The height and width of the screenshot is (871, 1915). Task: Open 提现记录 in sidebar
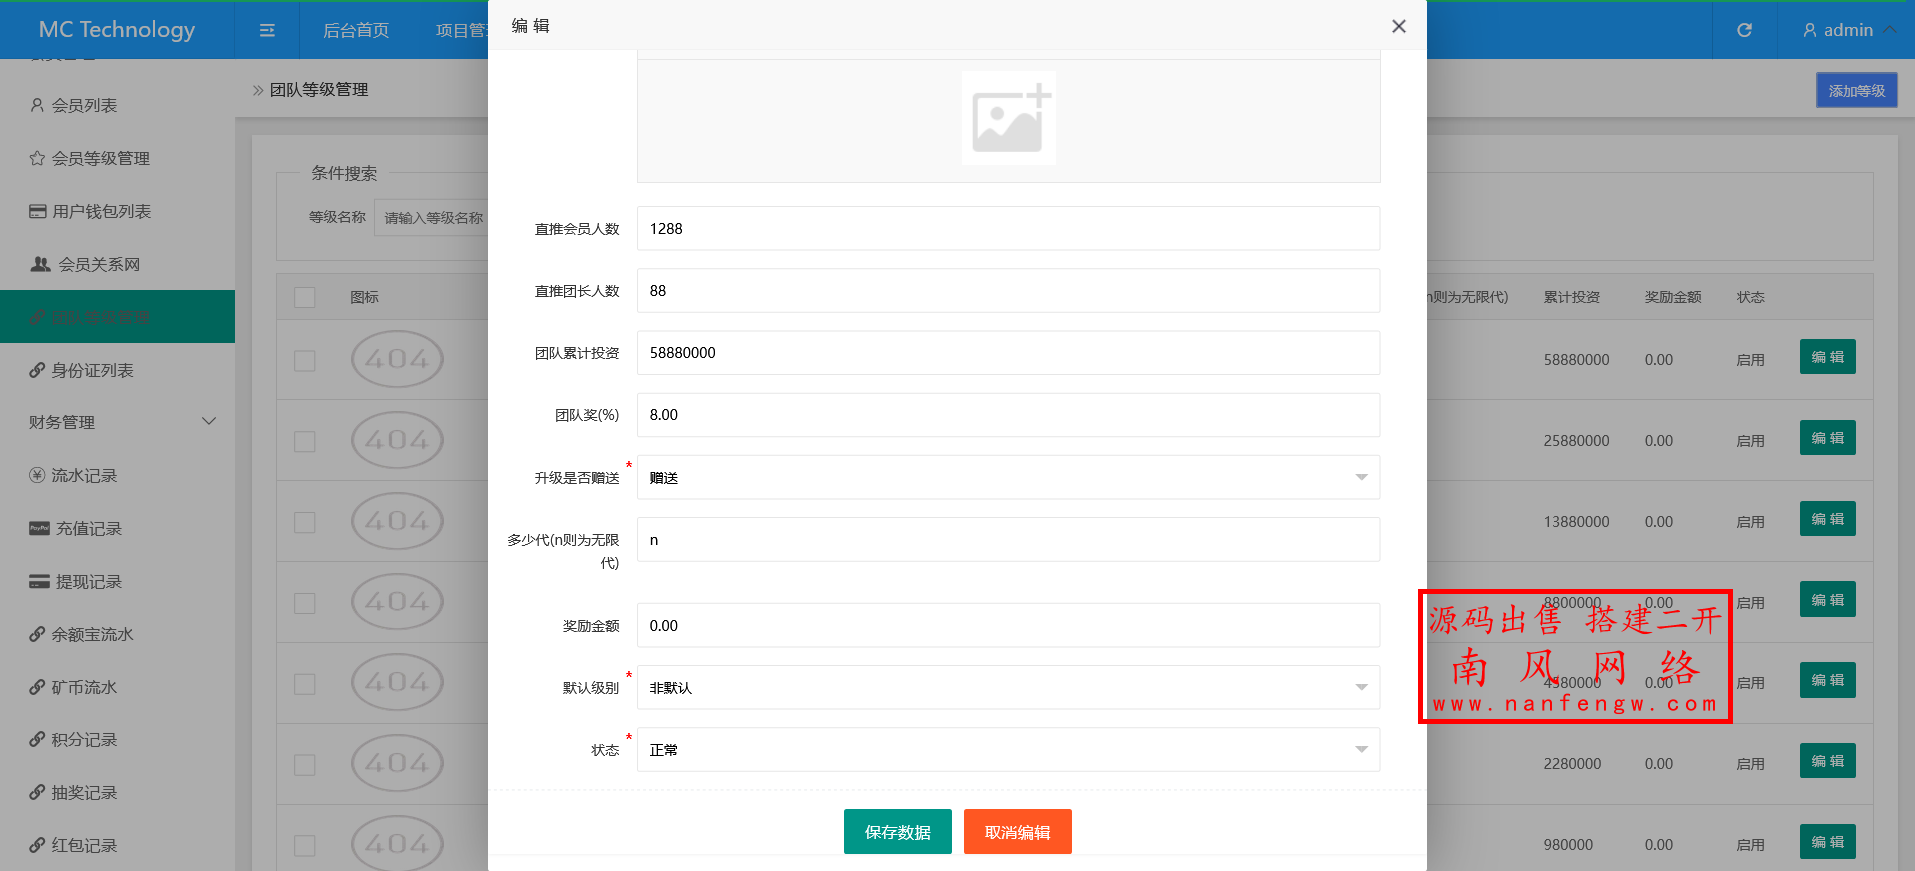click(88, 581)
